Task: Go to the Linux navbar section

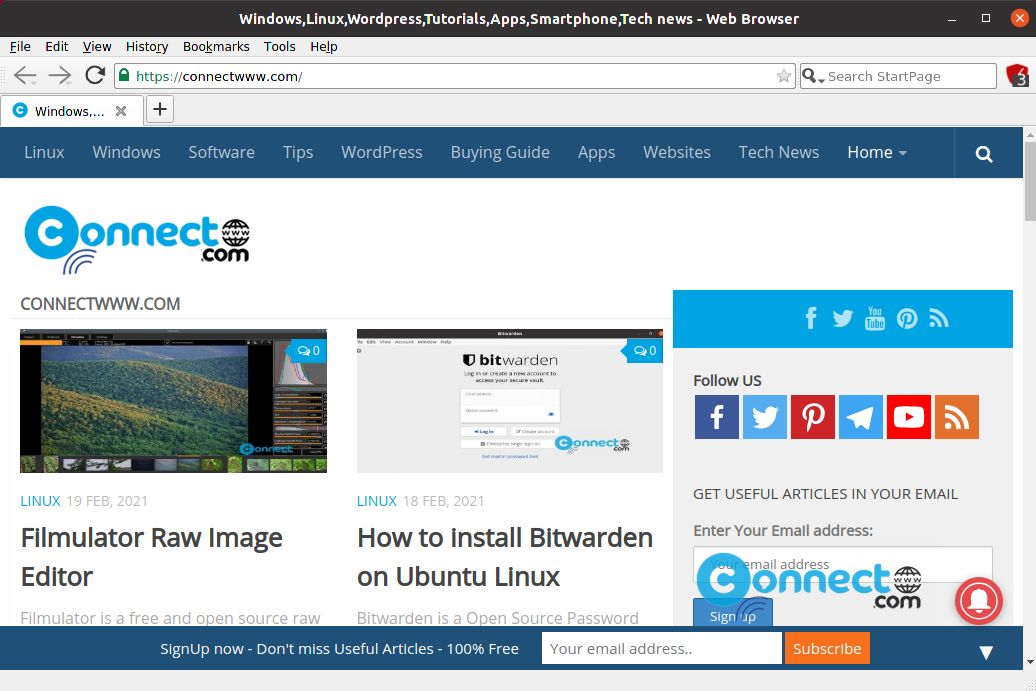Action: (44, 153)
